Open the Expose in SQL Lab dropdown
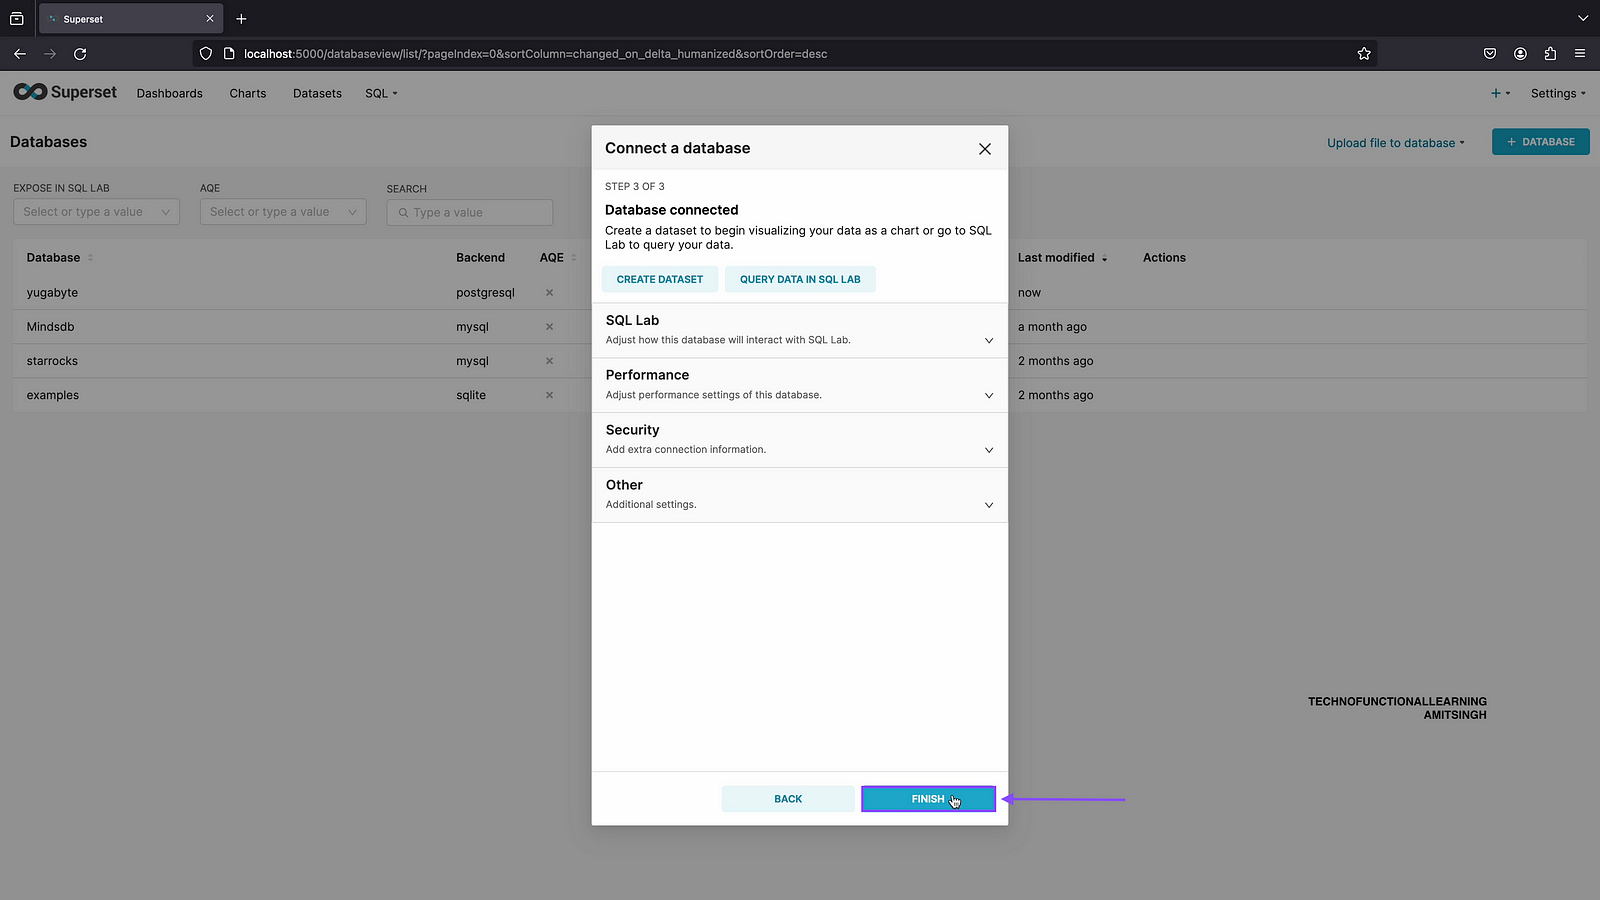Viewport: 1600px width, 900px height. [96, 212]
